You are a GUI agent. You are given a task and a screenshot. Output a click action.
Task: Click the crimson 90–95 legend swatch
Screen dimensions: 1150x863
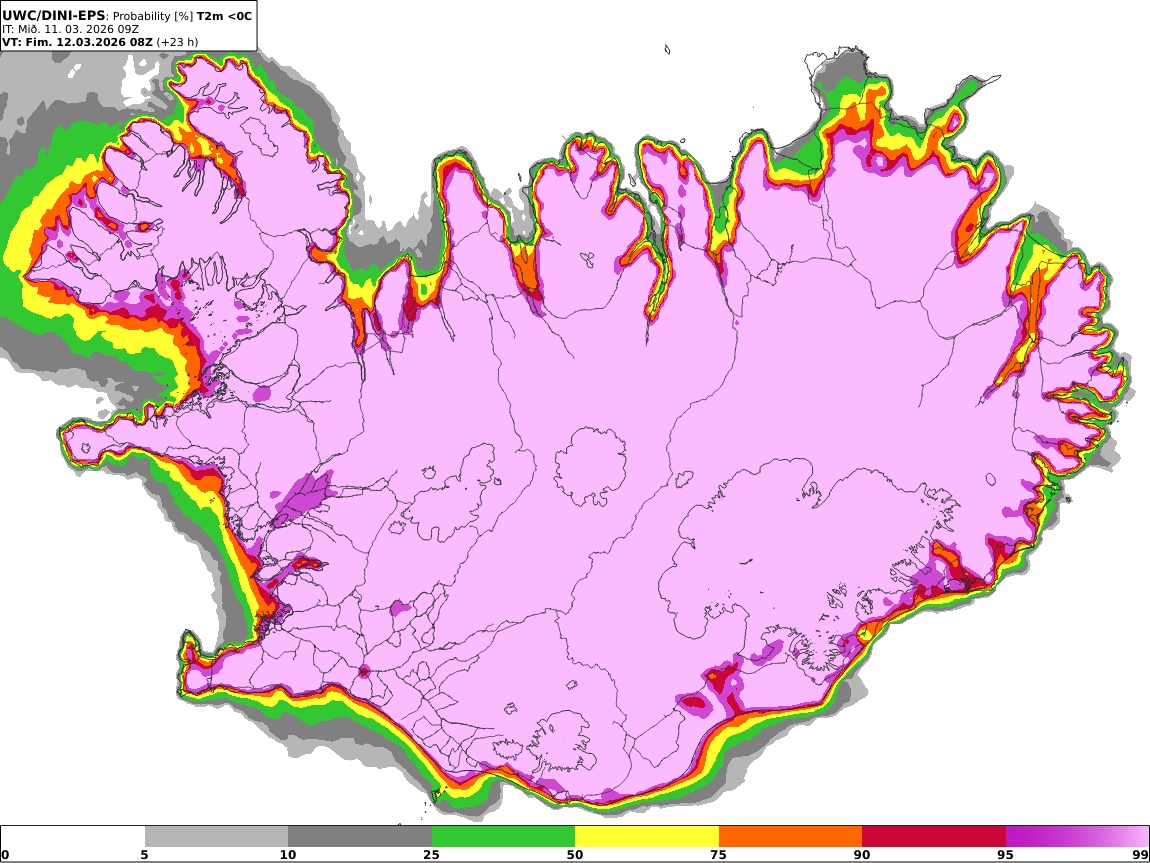click(x=934, y=836)
